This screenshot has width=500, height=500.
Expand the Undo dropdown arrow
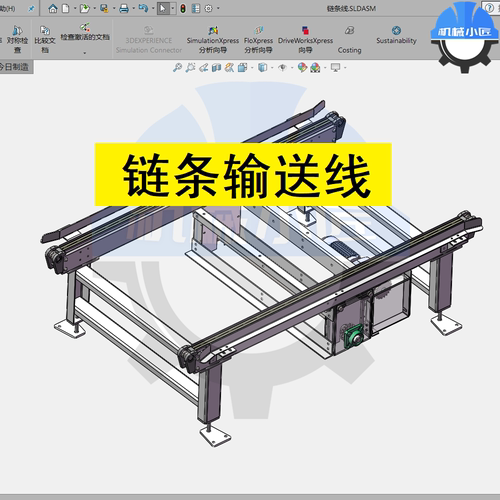[153, 8]
